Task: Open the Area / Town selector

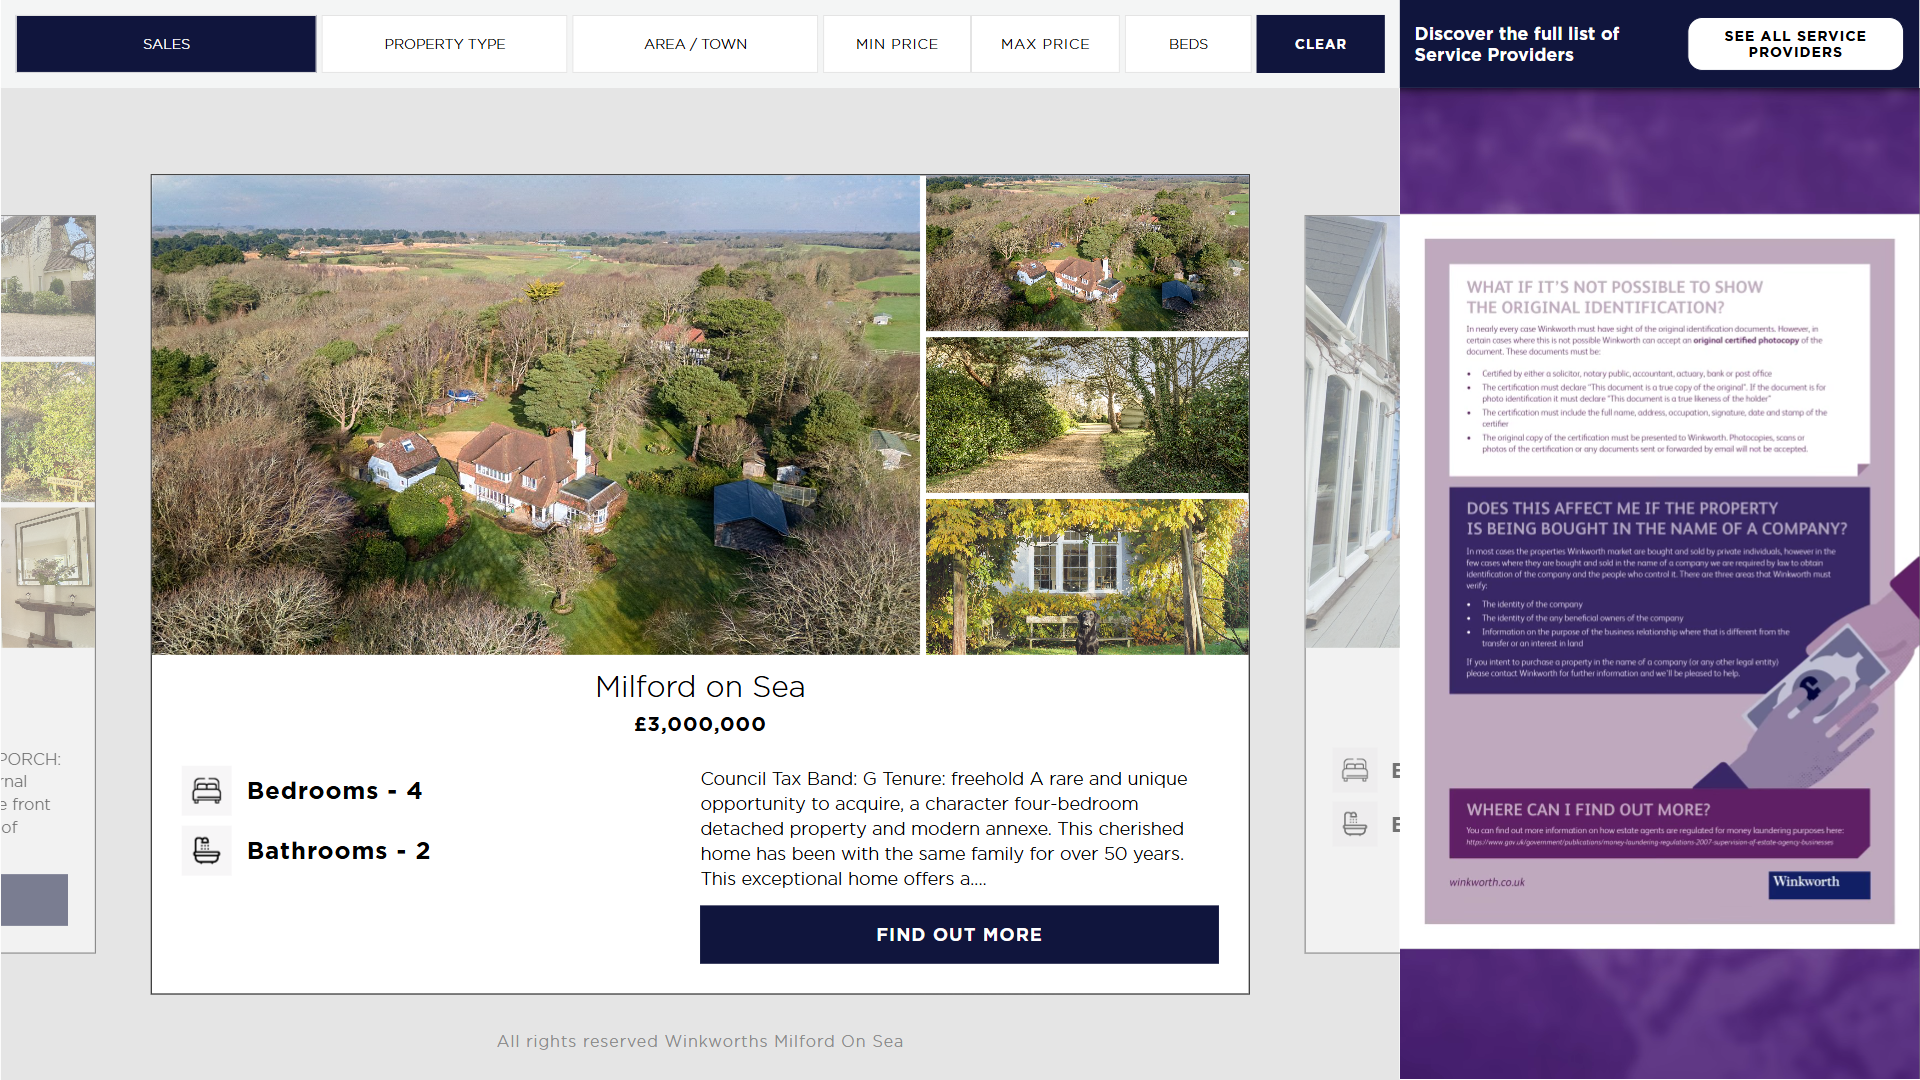Action: (695, 44)
